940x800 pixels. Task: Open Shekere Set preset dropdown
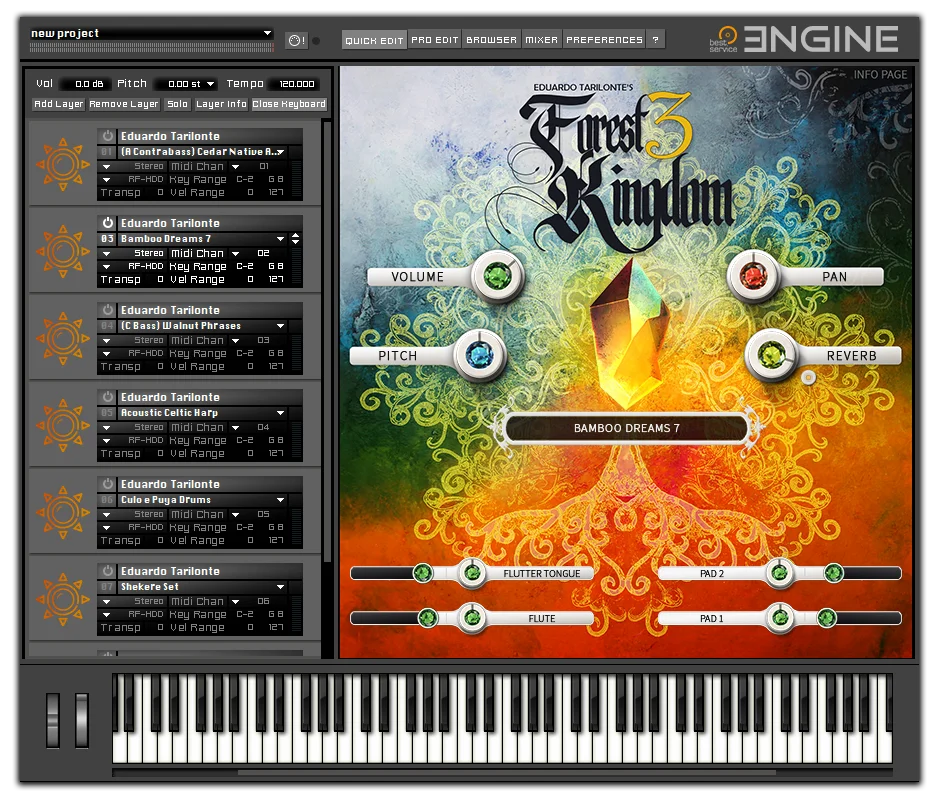coord(280,587)
